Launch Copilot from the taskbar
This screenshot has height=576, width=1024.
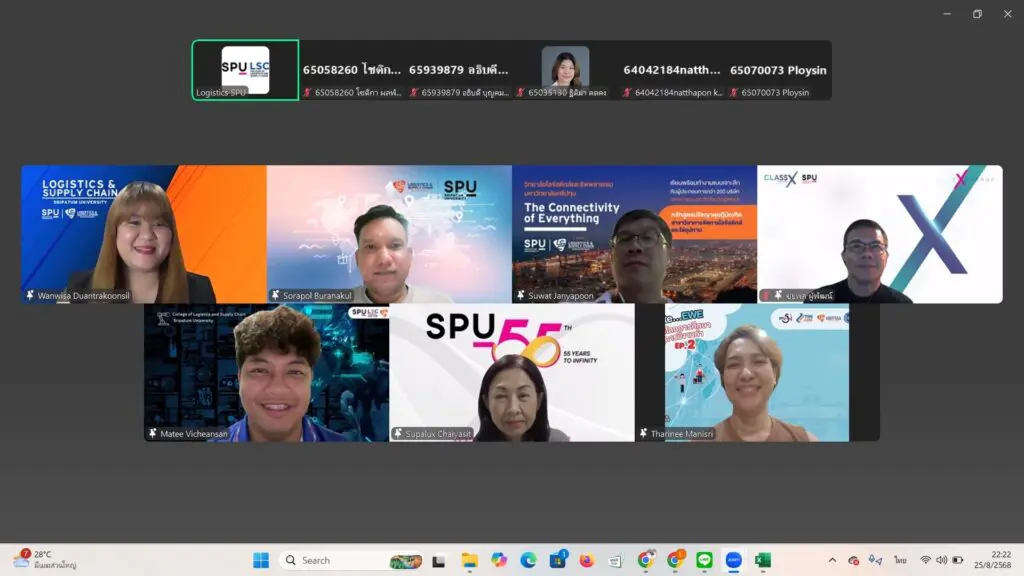[x=499, y=560]
